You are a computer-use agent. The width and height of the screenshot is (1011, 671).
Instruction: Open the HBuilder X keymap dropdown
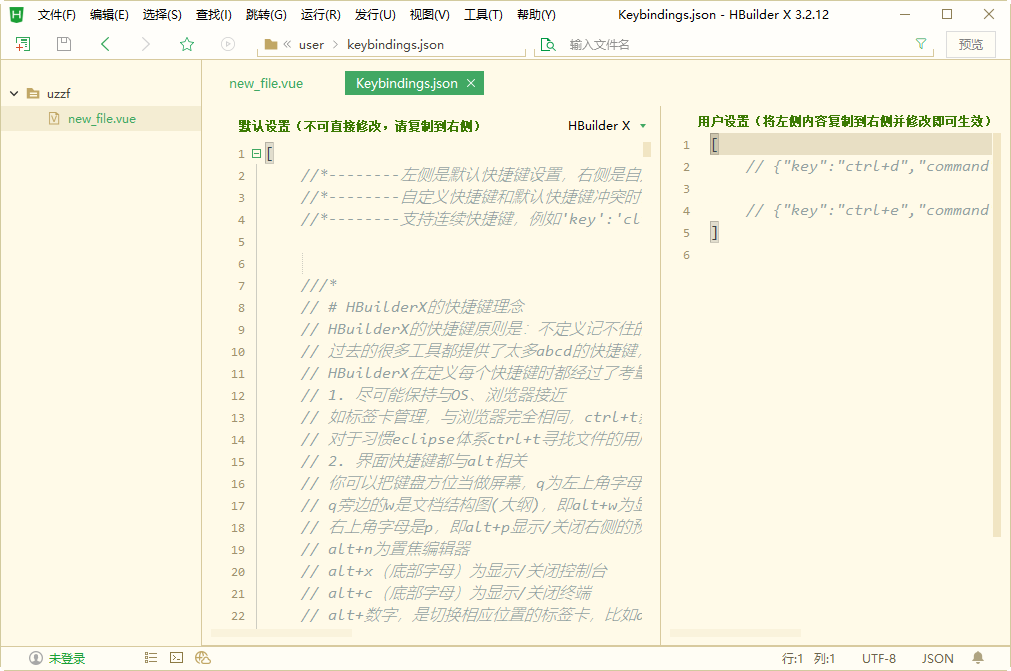pyautogui.click(x=607, y=126)
